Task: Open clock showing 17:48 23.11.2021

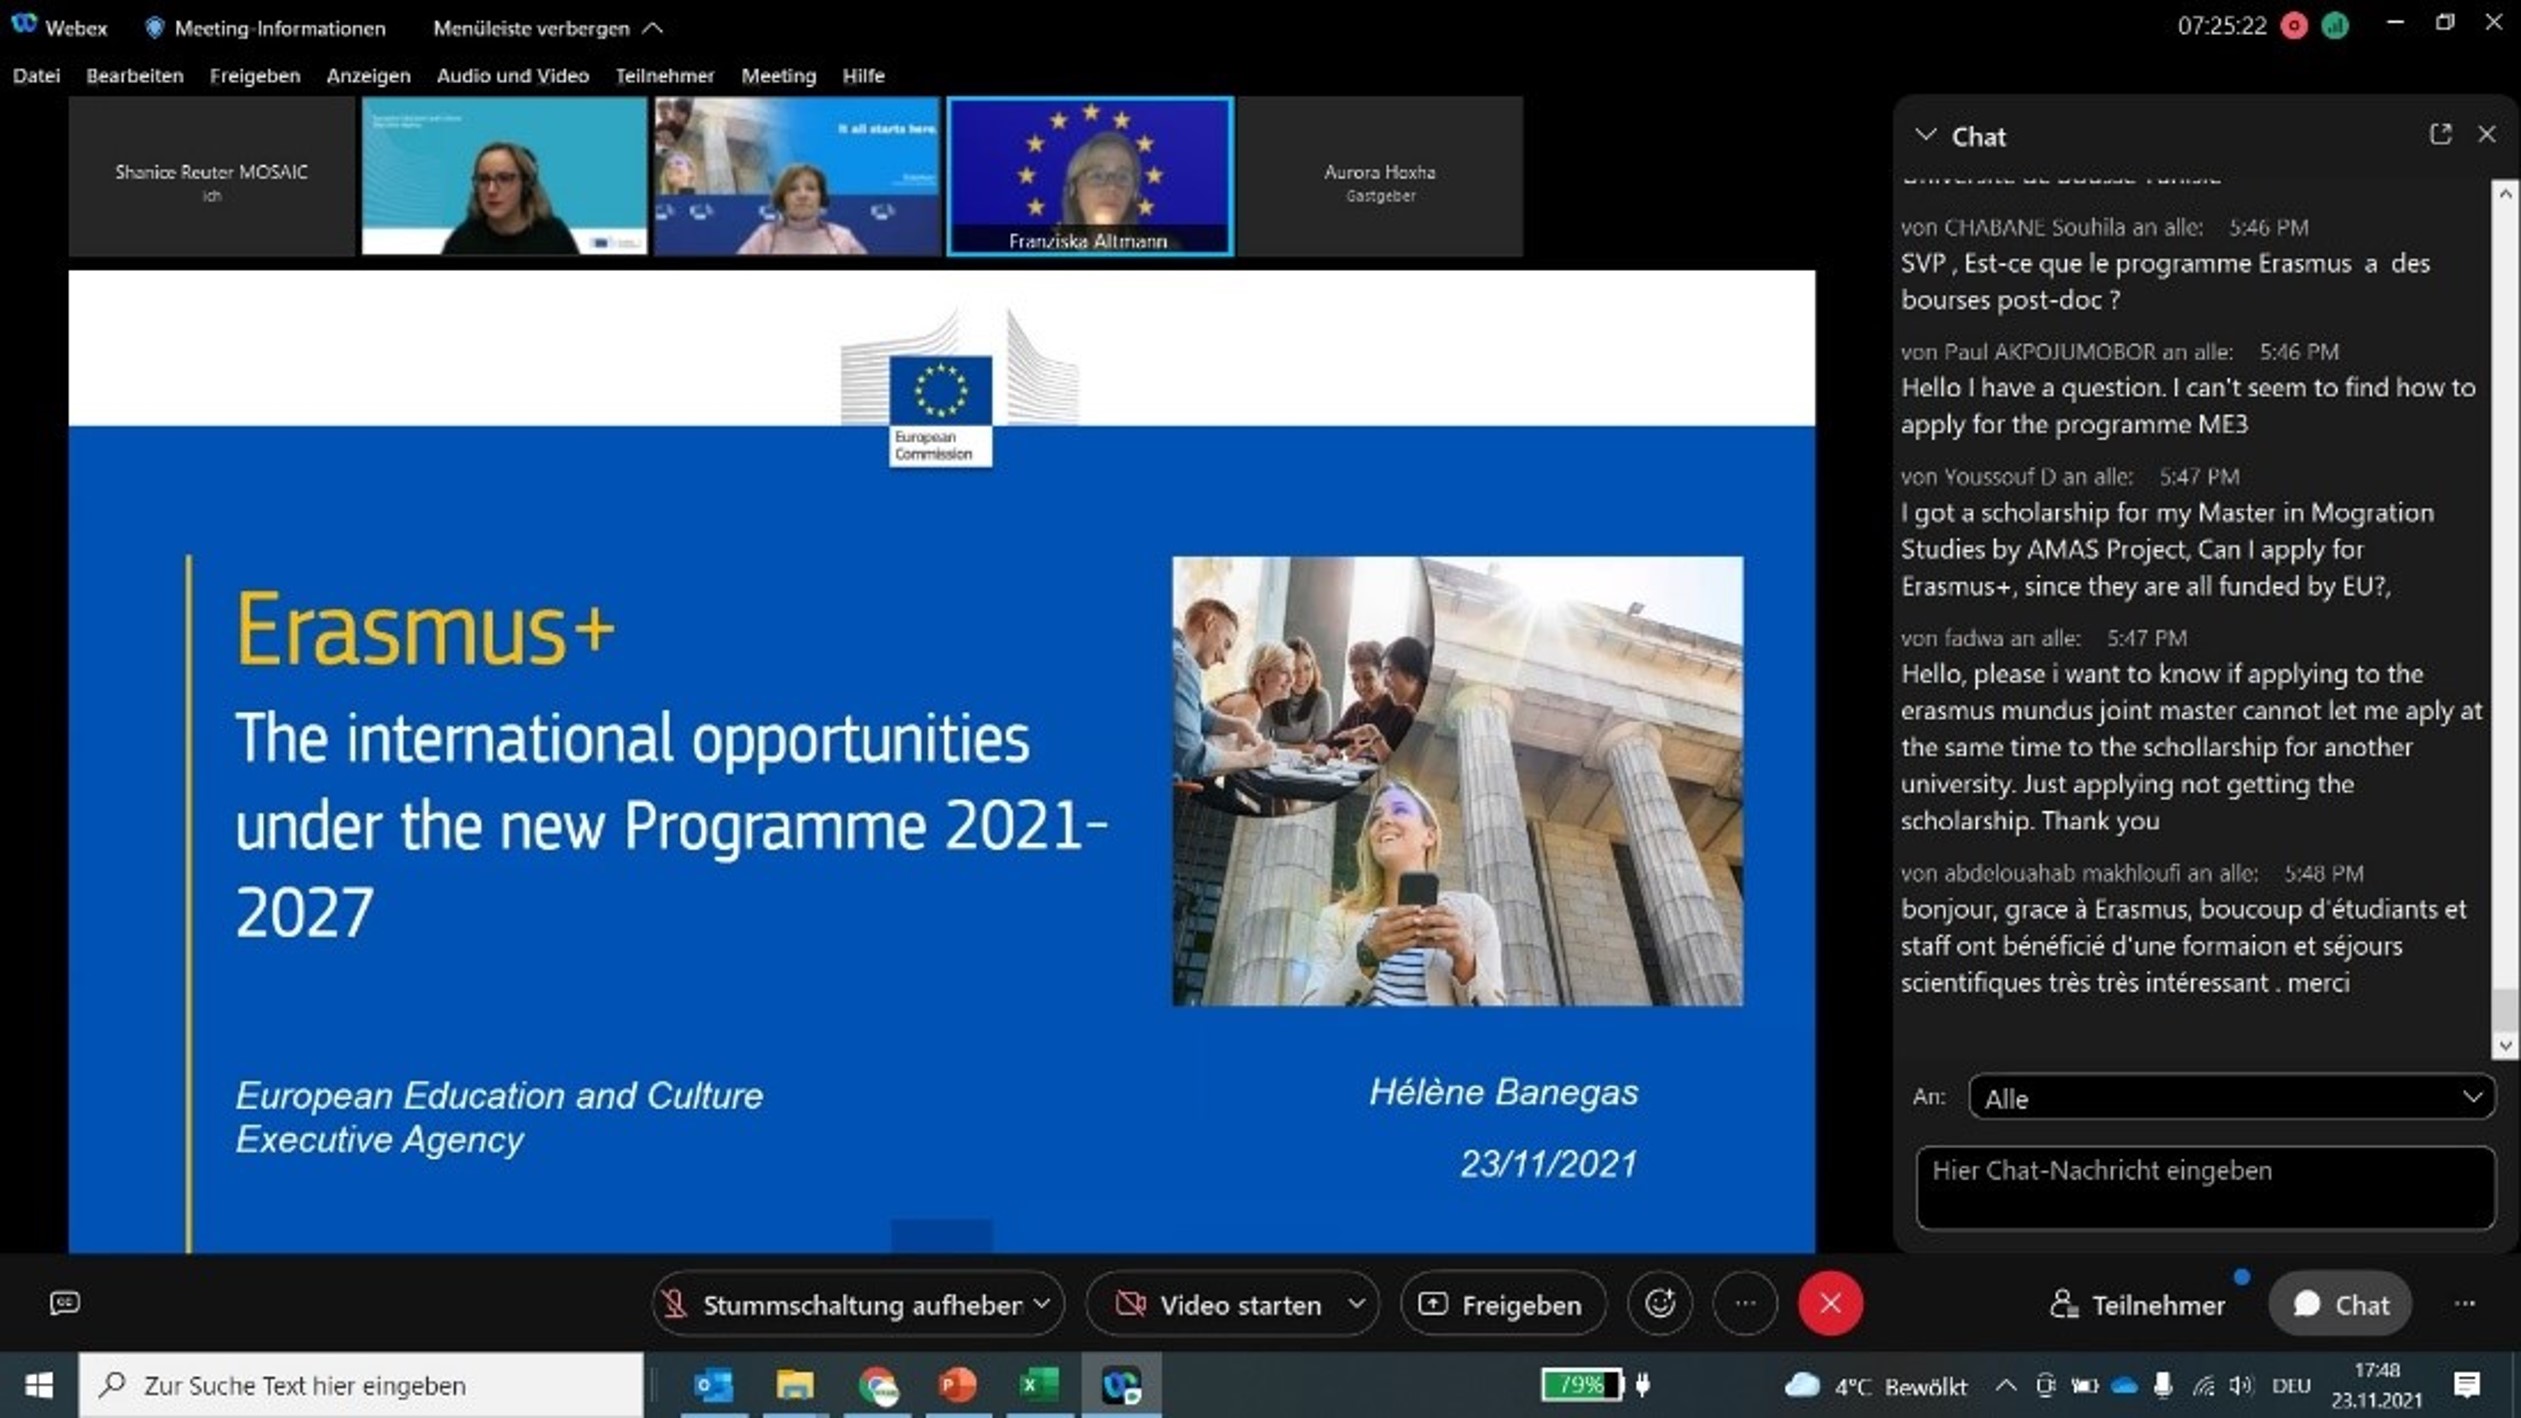Action: [2376, 1385]
